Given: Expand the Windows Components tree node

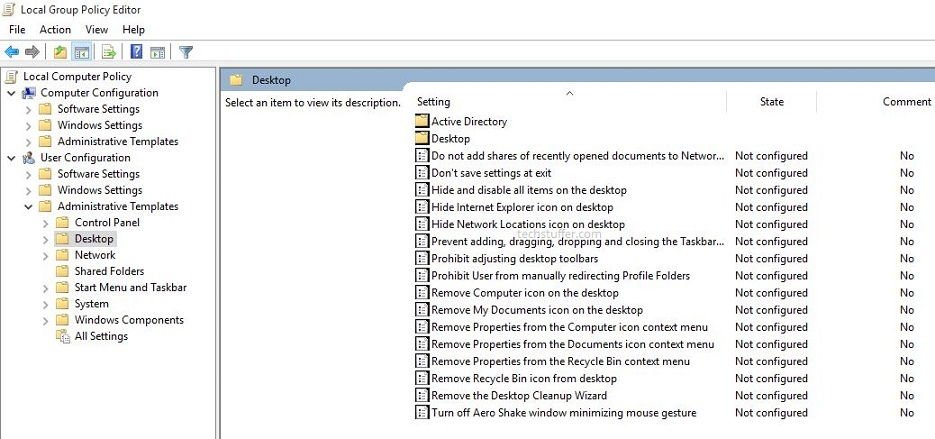Looking at the screenshot, I should [46, 320].
